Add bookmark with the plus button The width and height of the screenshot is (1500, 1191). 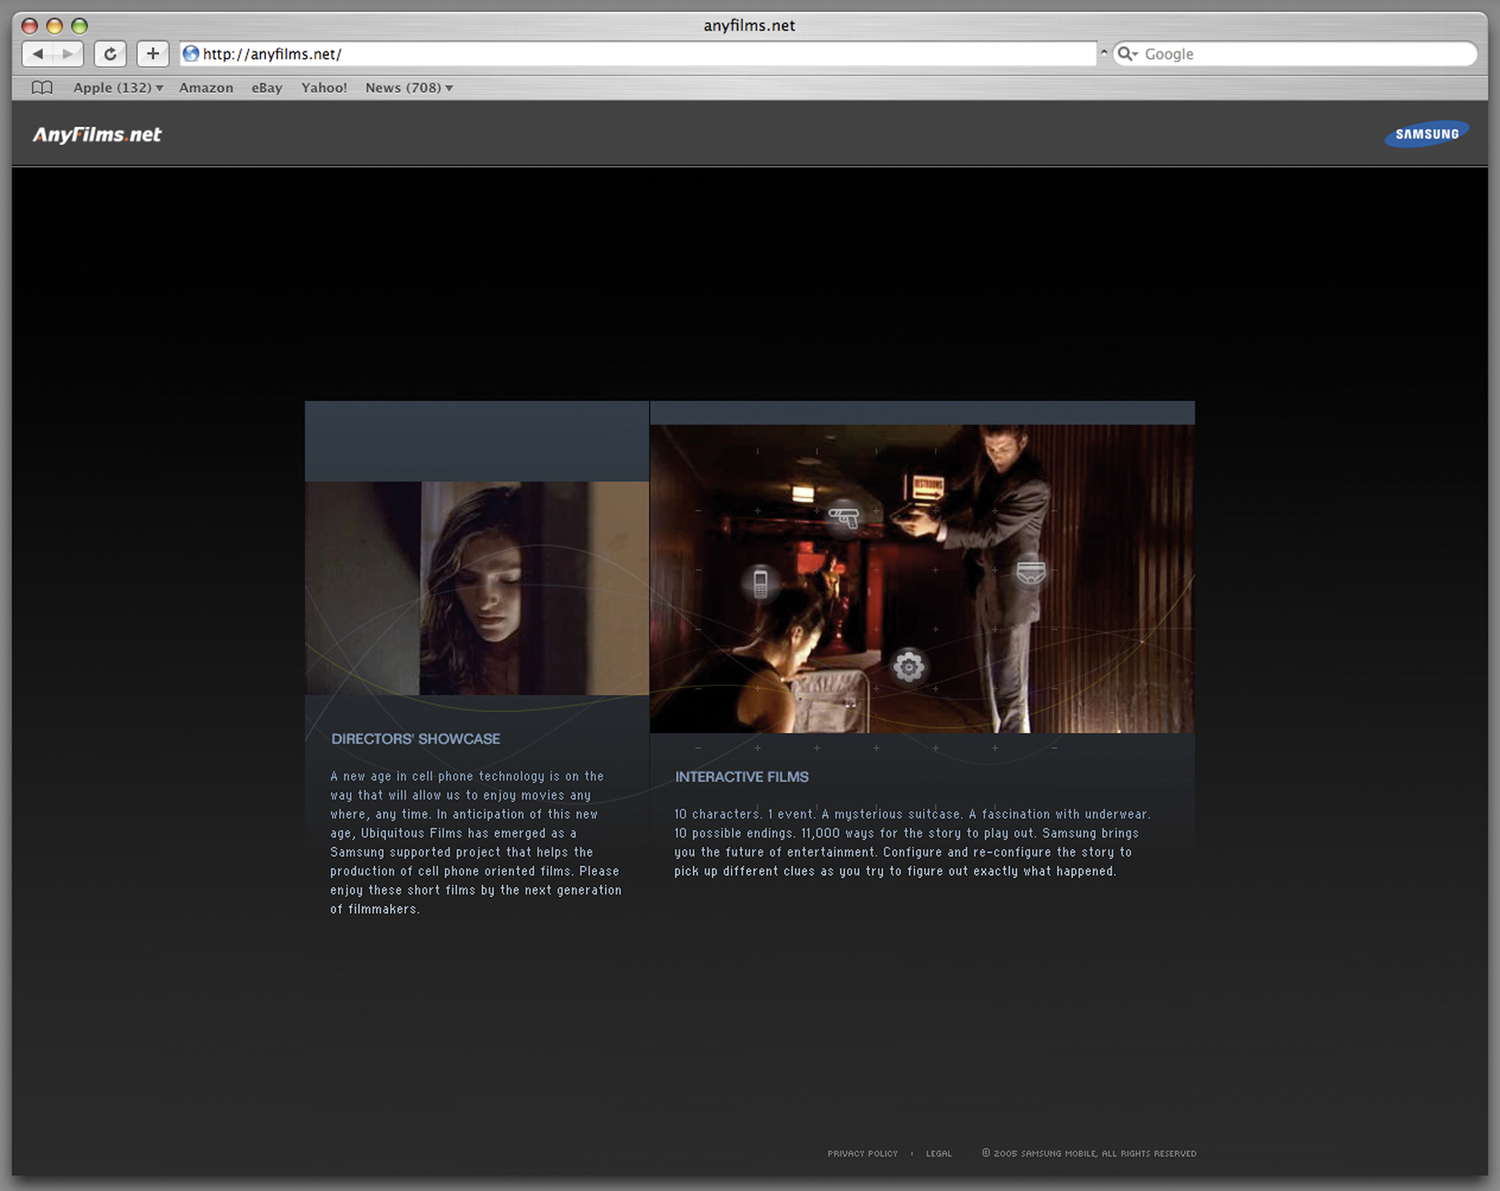[x=152, y=54]
